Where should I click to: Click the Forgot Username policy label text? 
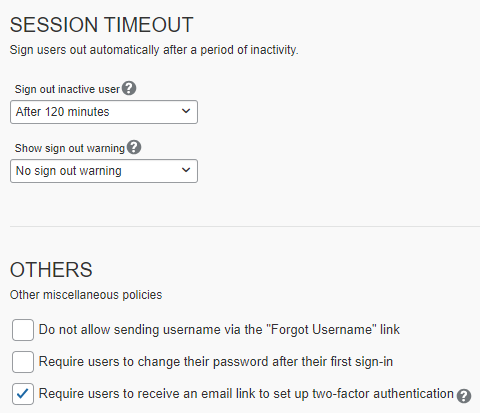219,330
